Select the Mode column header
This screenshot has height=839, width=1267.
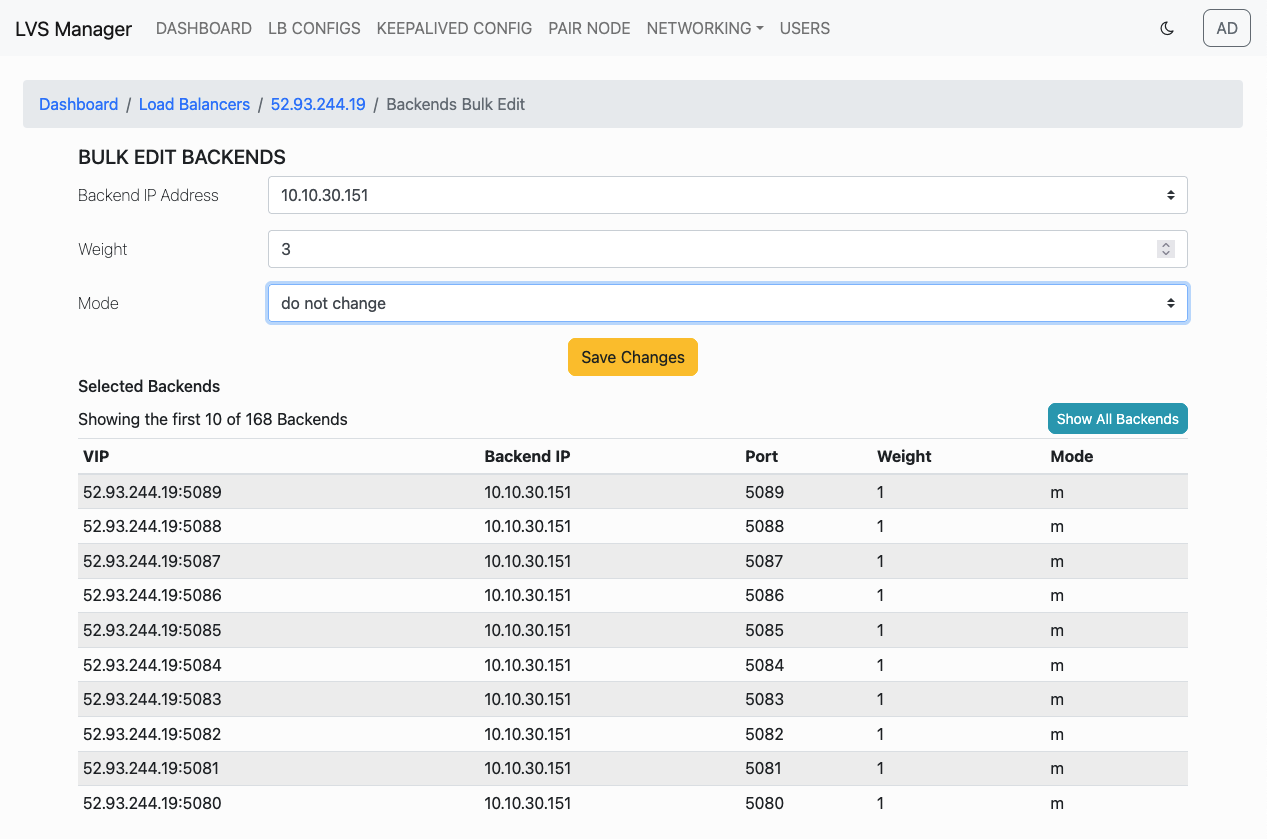(1071, 456)
